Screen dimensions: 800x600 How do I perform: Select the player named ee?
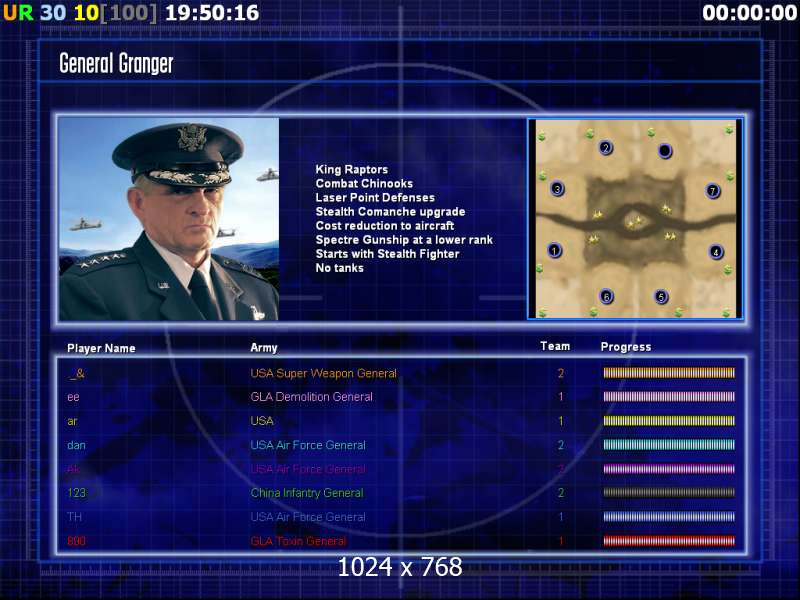tap(73, 397)
